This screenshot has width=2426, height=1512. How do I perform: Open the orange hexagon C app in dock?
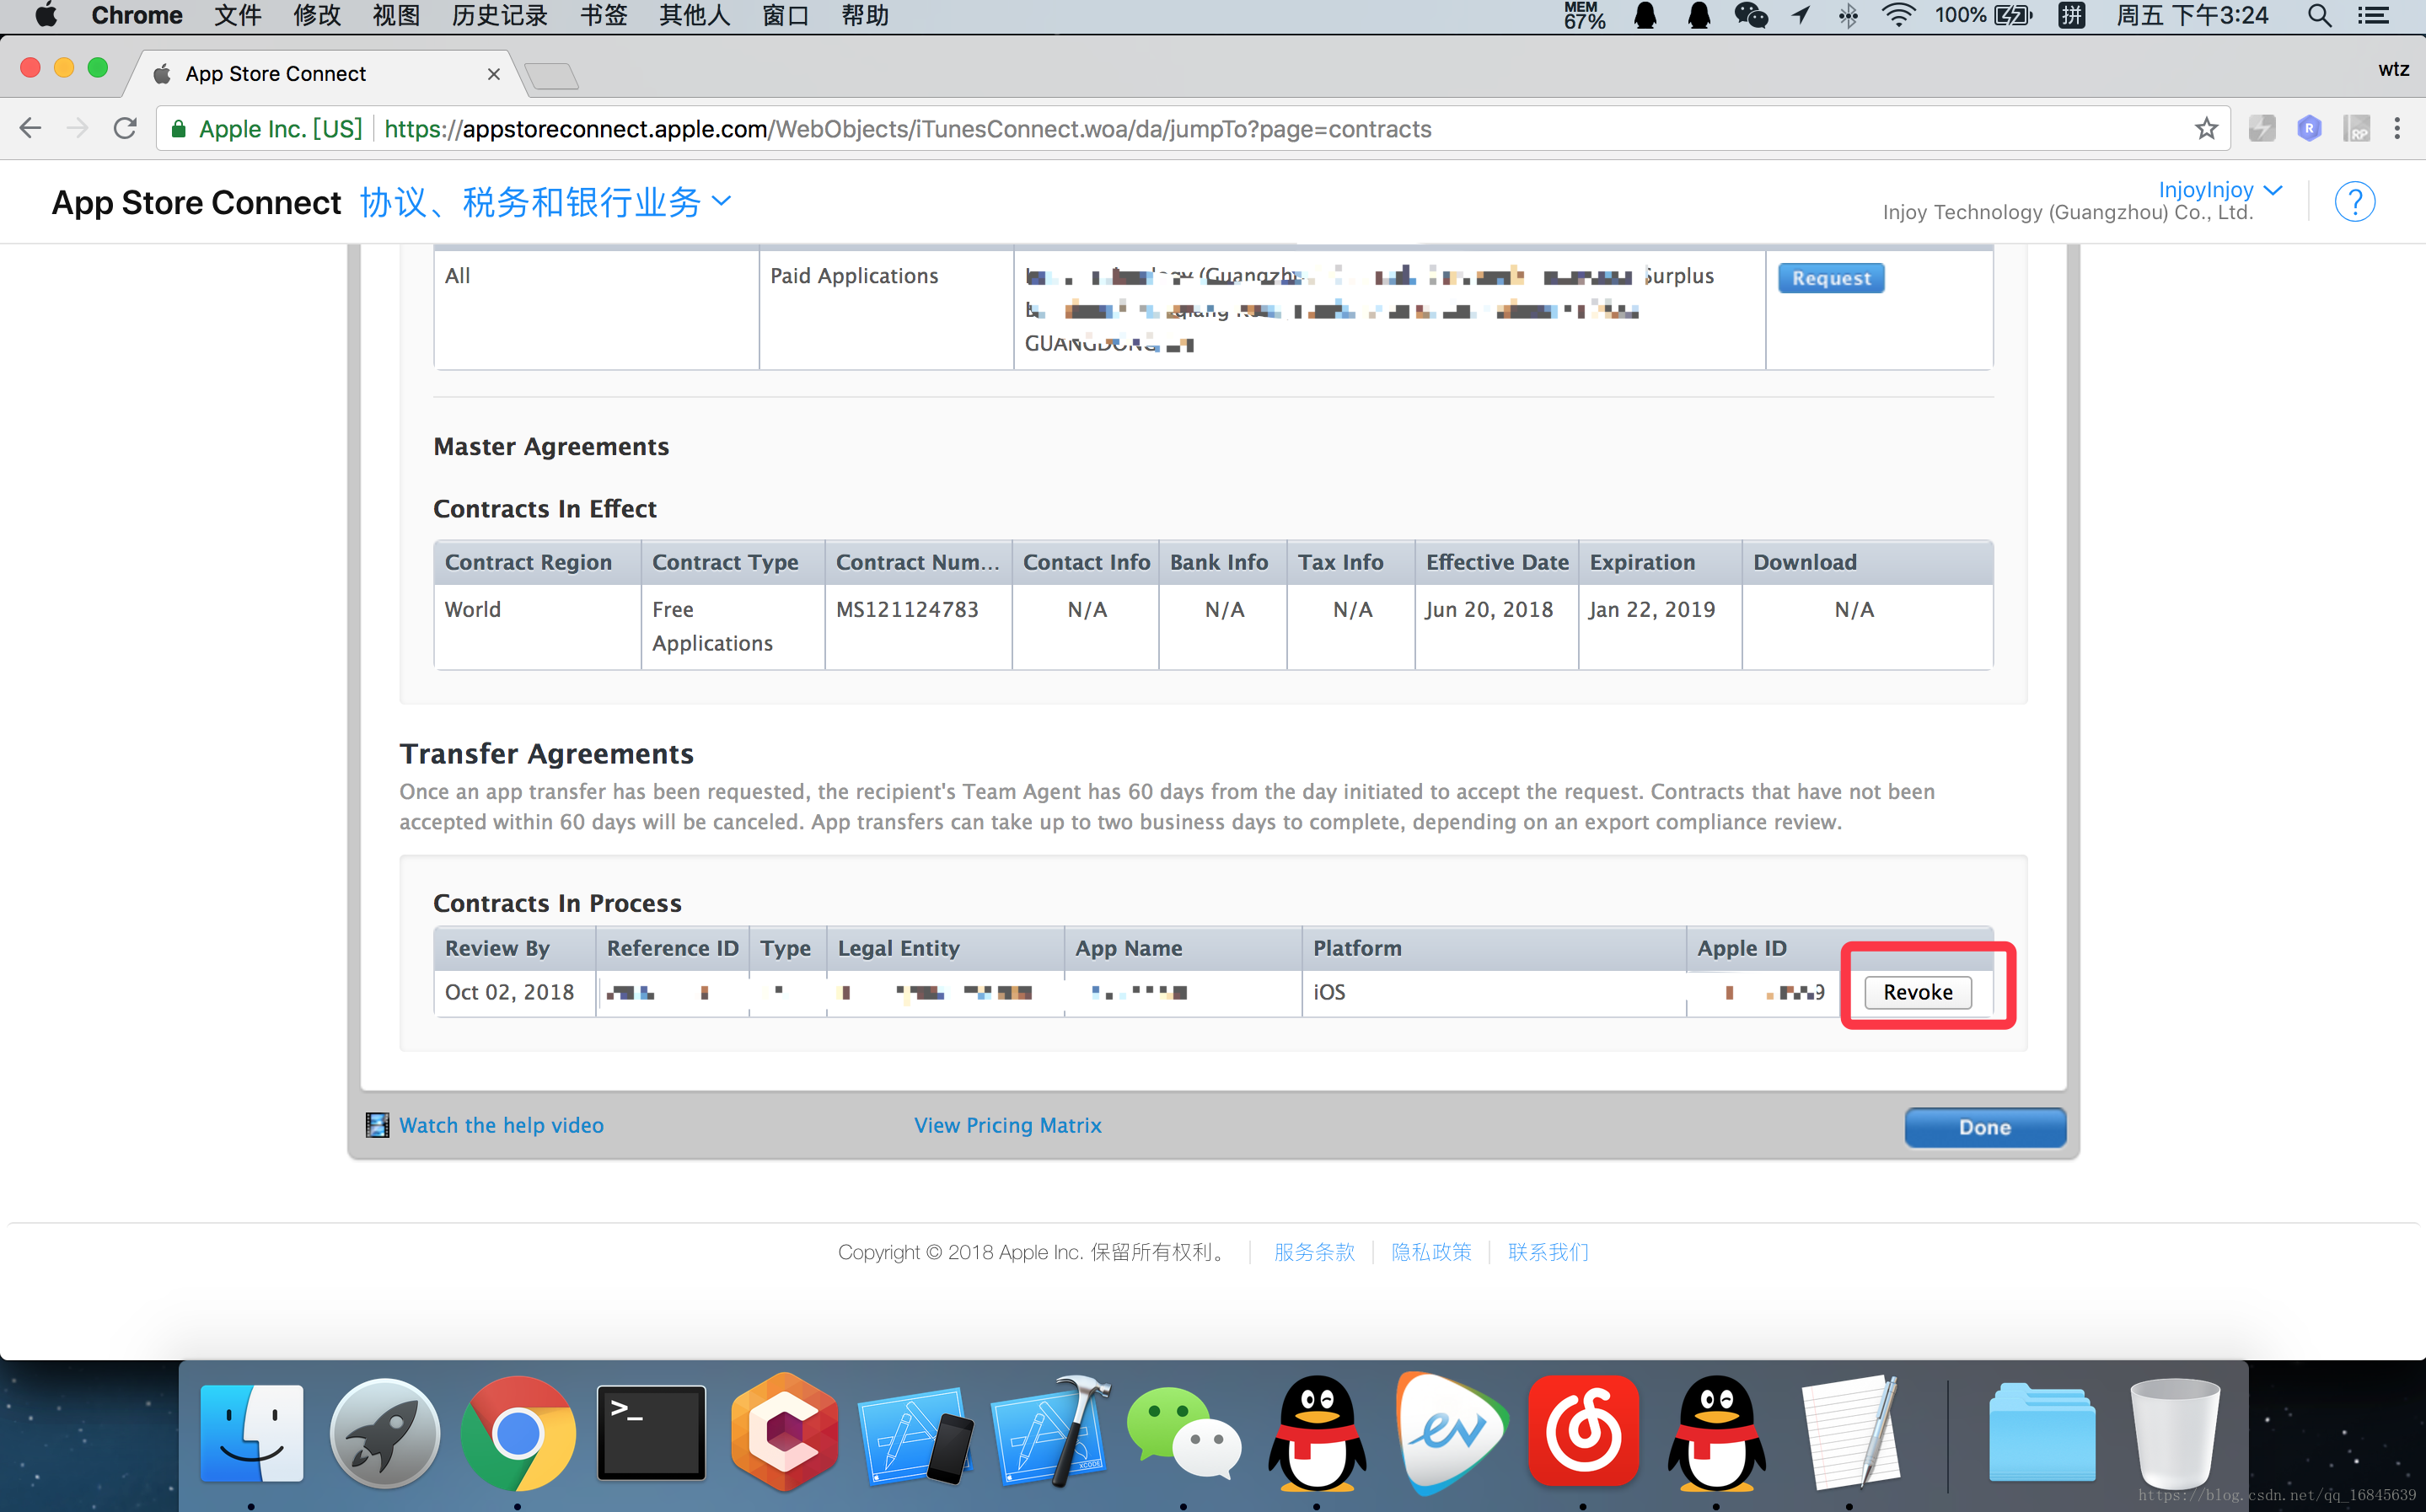click(784, 1432)
